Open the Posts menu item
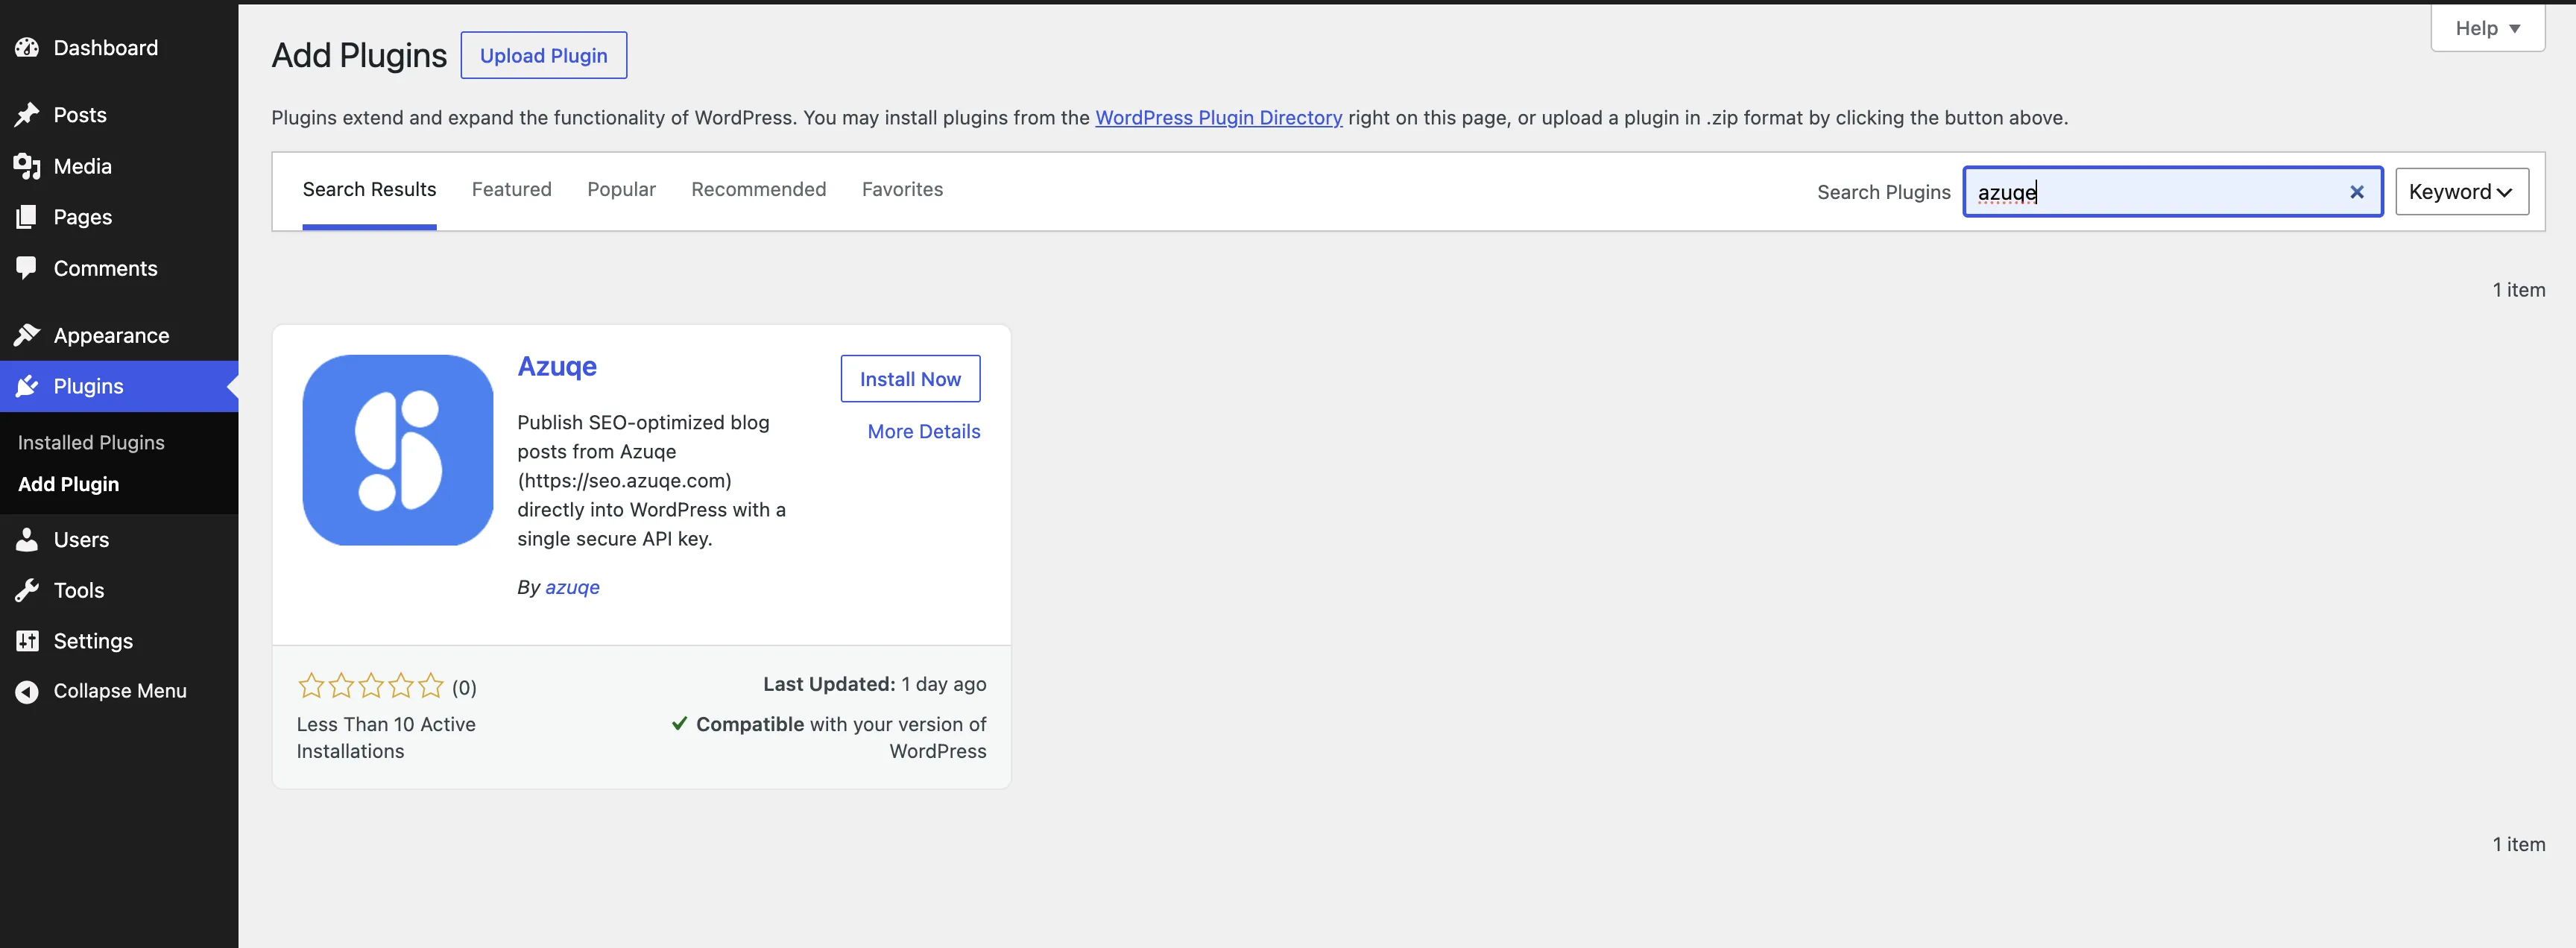 tap(119, 115)
